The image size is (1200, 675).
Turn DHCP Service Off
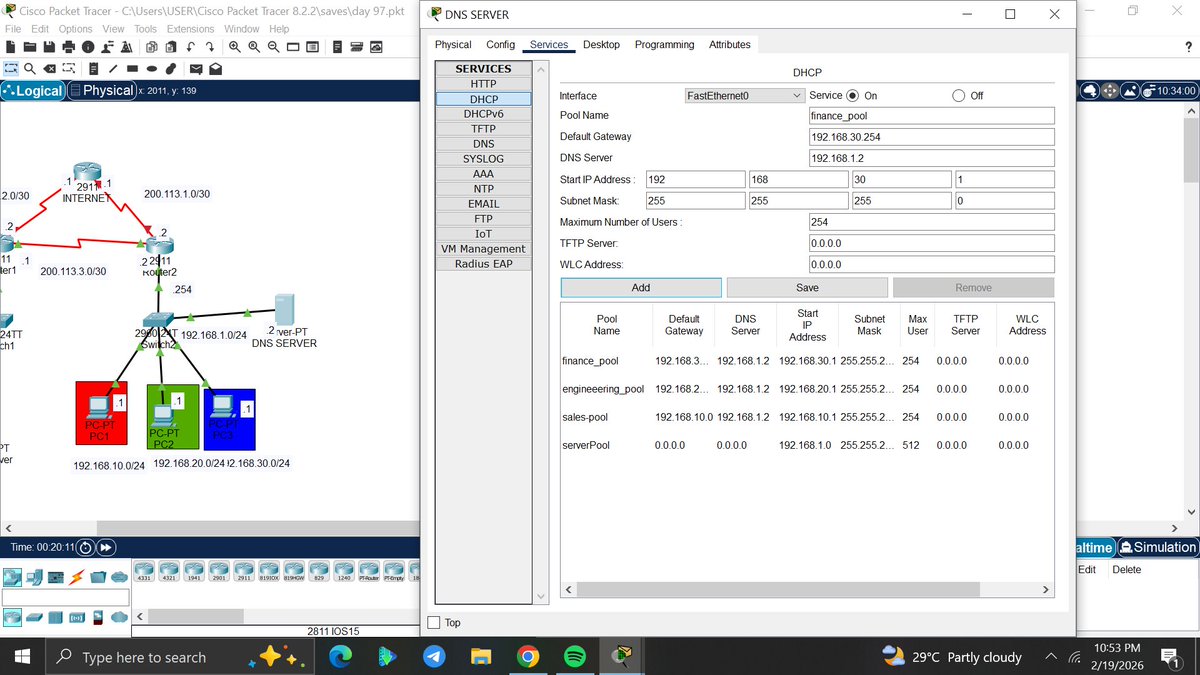click(x=959, y=96)
